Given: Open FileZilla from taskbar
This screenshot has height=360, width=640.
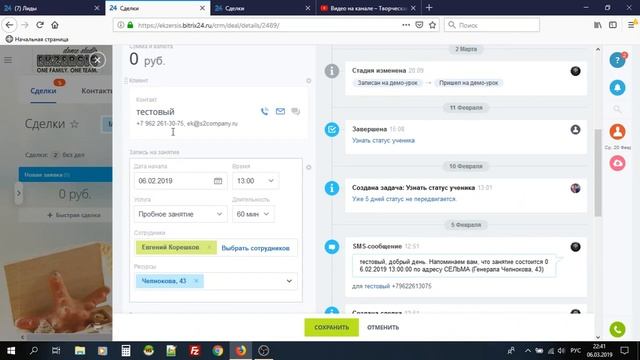Looking at the screenshot, I should 195,351.
